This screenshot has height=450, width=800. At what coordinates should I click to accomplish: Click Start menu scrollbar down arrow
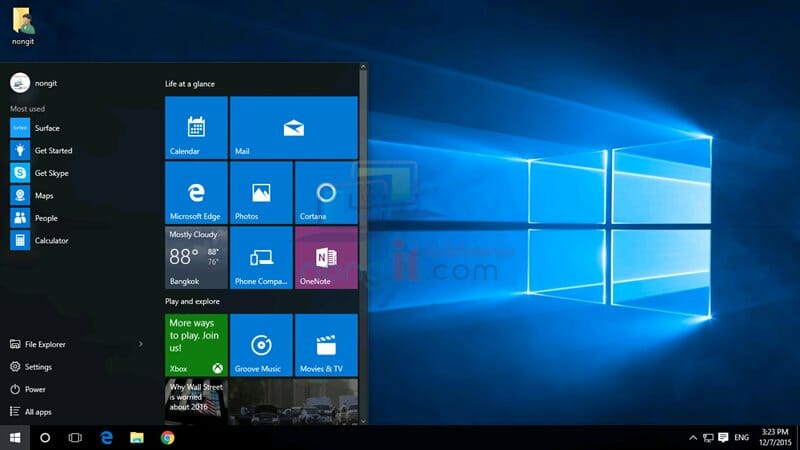(363, 421)
